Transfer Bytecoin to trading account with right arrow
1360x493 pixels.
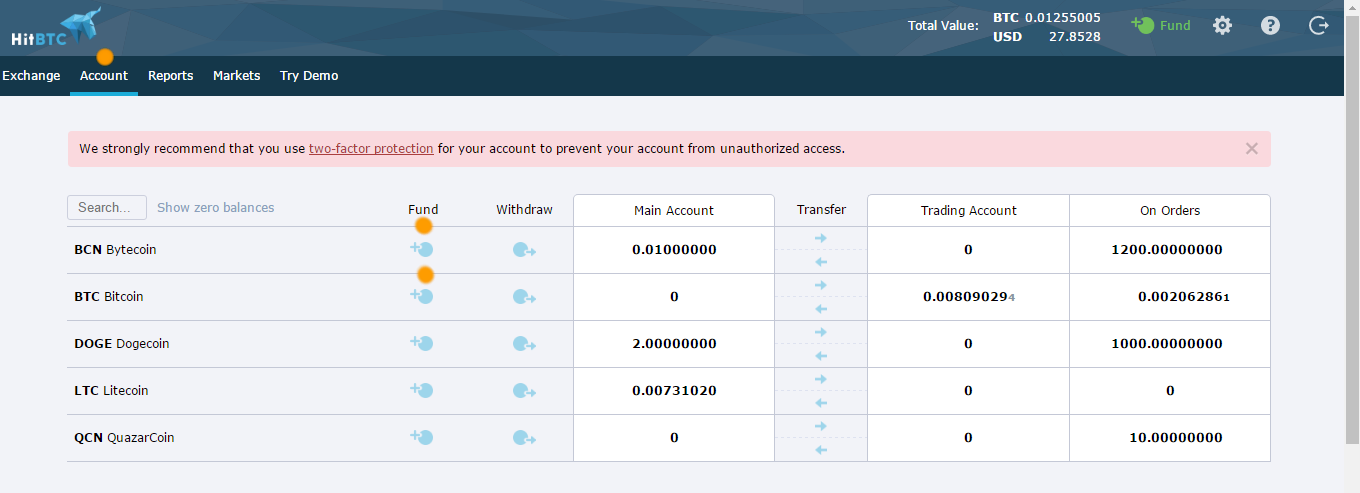(x=821, y=238)
